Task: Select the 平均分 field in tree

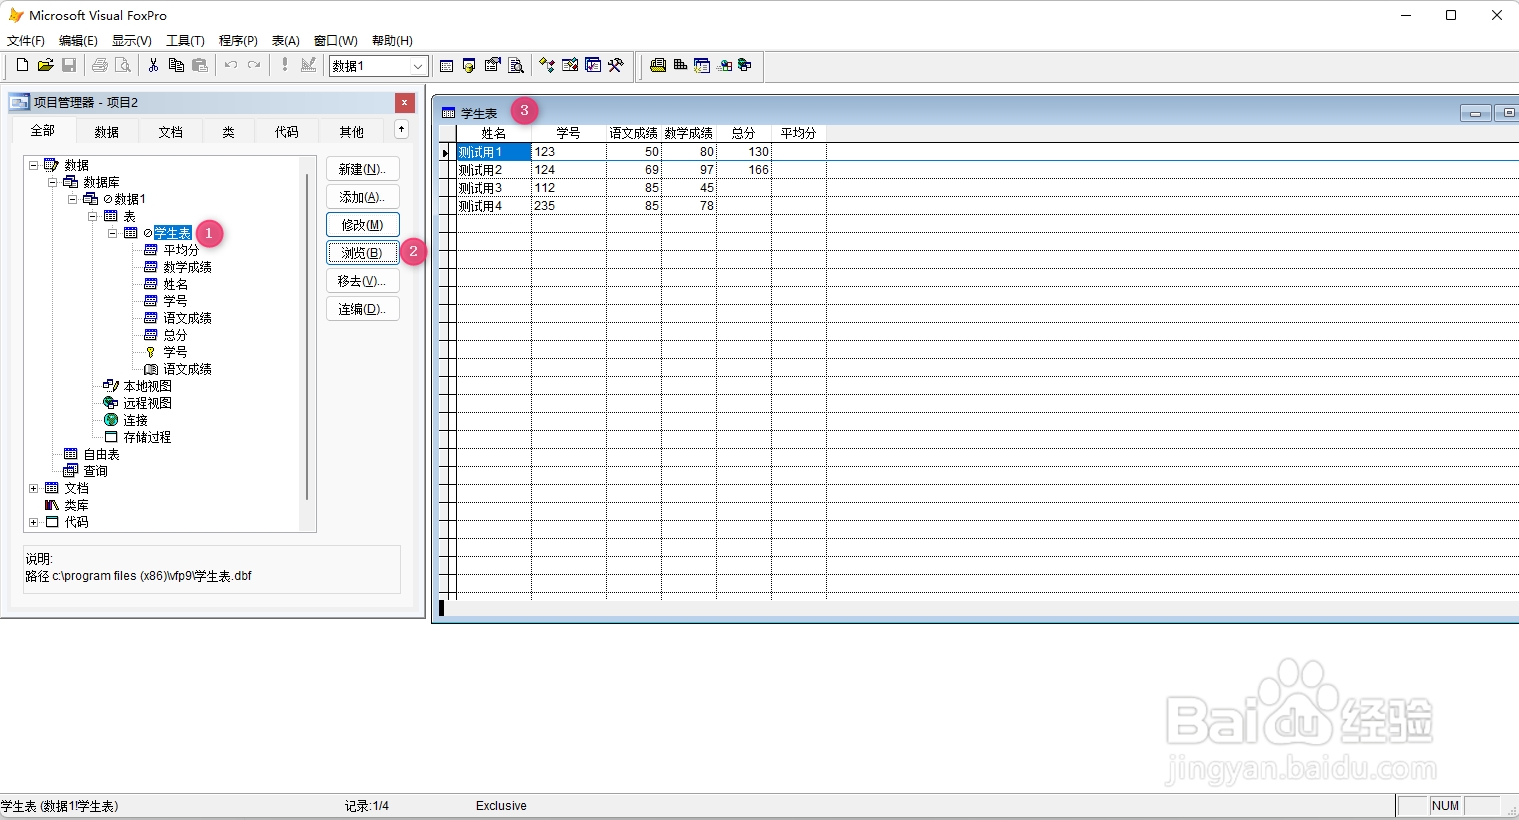Action: pos(181,250)
